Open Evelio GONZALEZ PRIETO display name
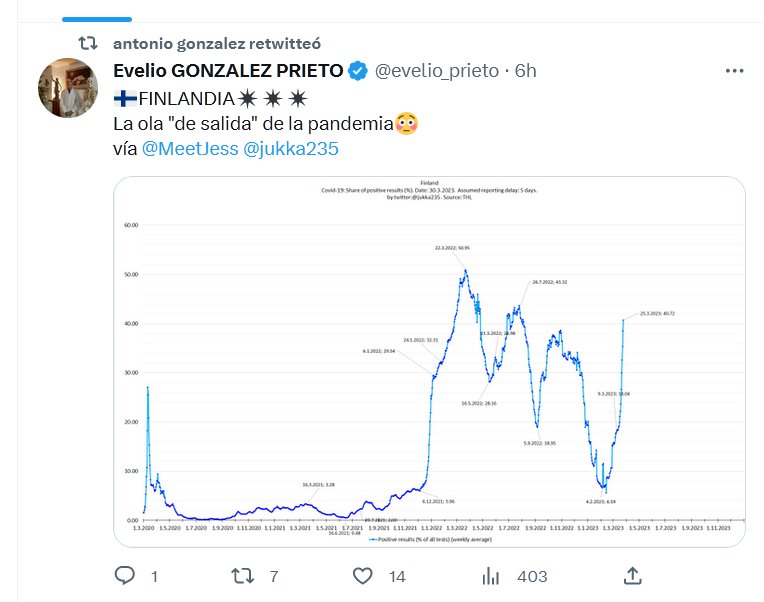The height and width of the screenshot is (602, 764). (228, 71)
